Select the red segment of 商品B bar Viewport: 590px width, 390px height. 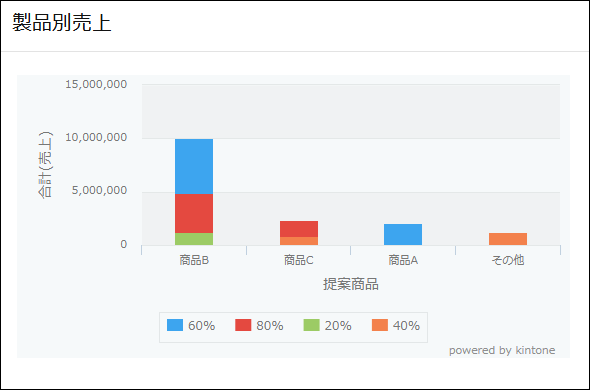pyautogui.click(x=194, y=214)
